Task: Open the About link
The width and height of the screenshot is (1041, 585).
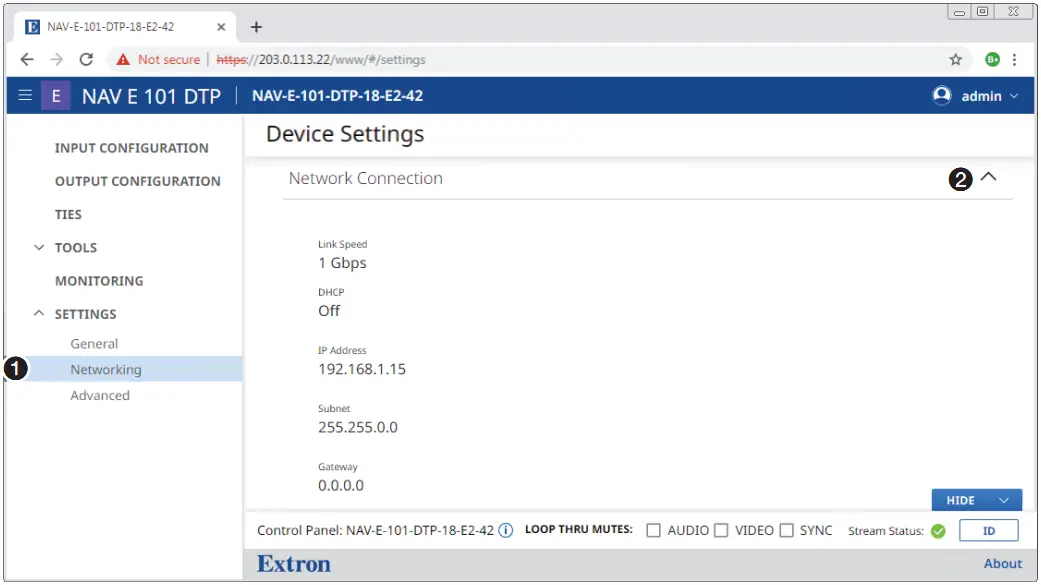Action: [x=1002, y=564]
